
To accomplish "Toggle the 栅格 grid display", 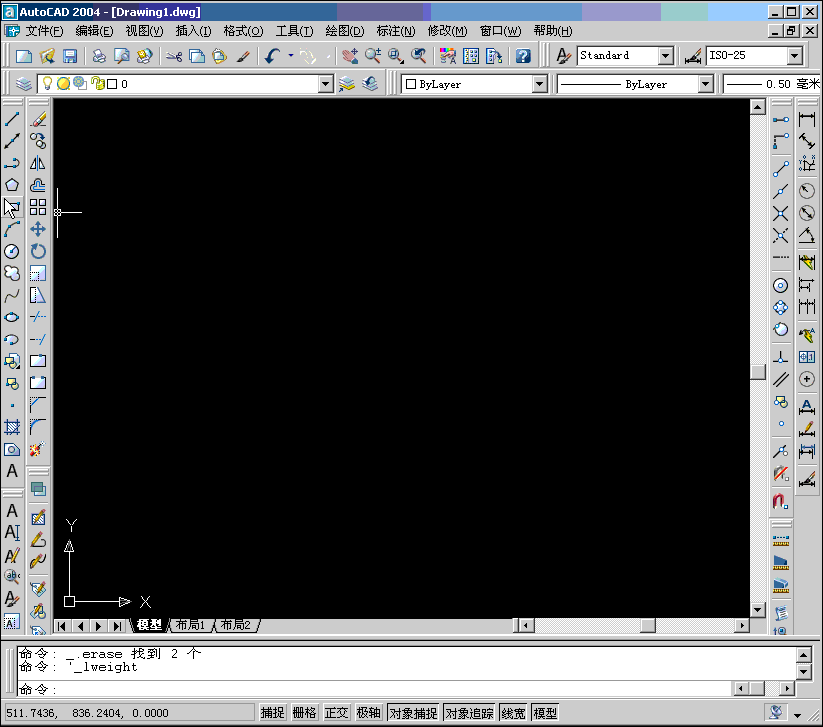I will click(304, 713).
